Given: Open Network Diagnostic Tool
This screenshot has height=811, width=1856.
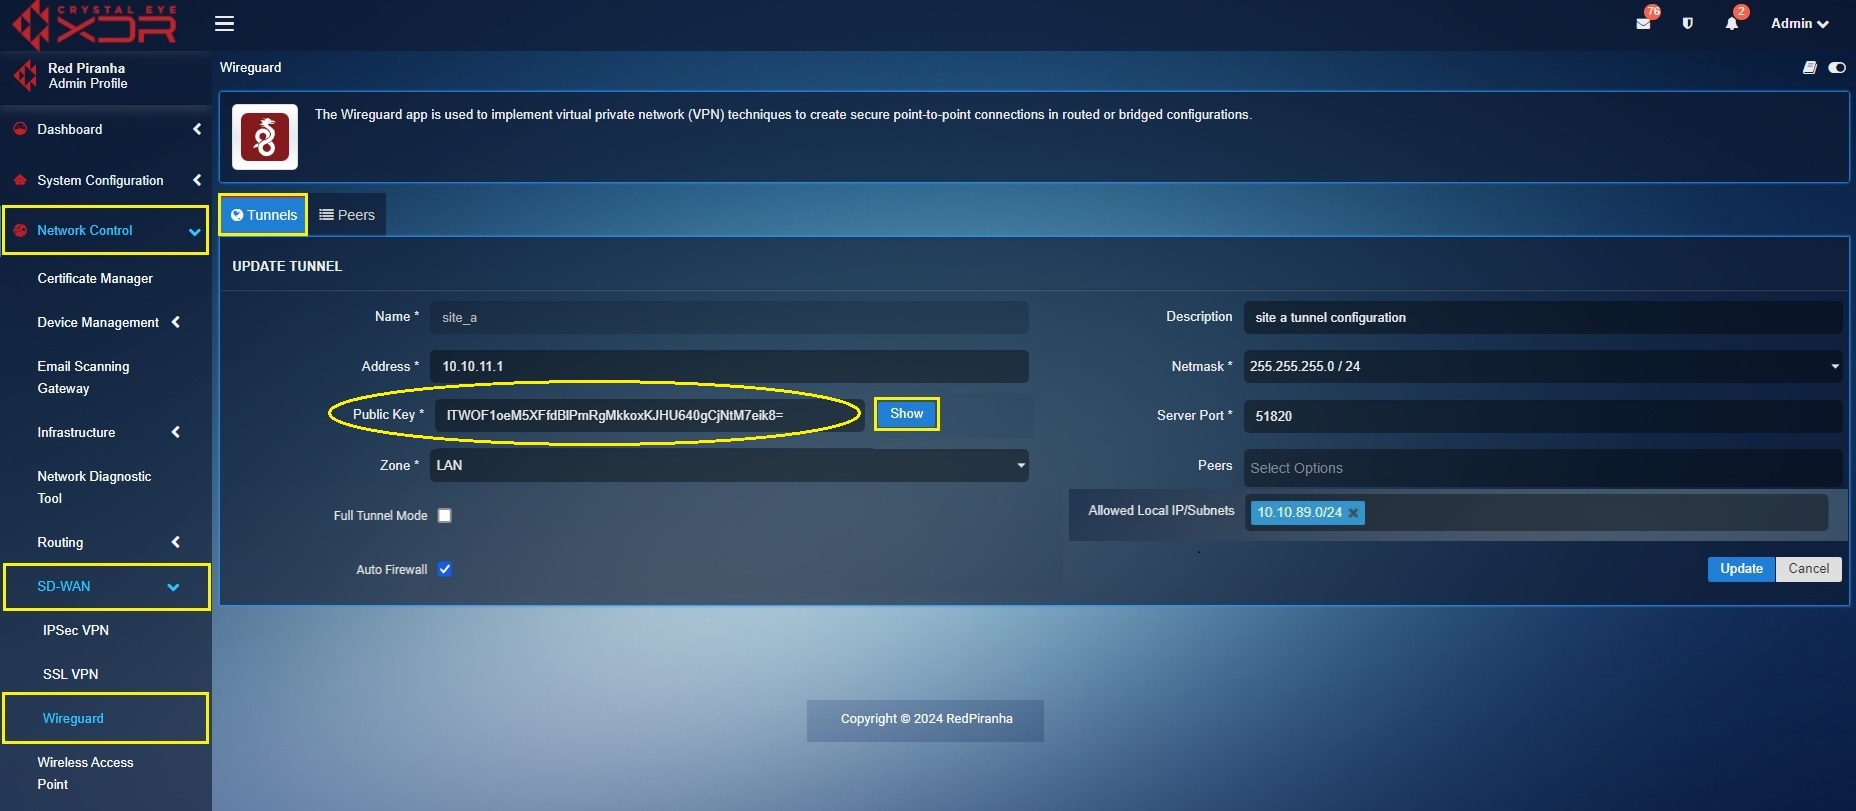Looking at the screenshot, I should pyautogui.click(x=94, y=487).
